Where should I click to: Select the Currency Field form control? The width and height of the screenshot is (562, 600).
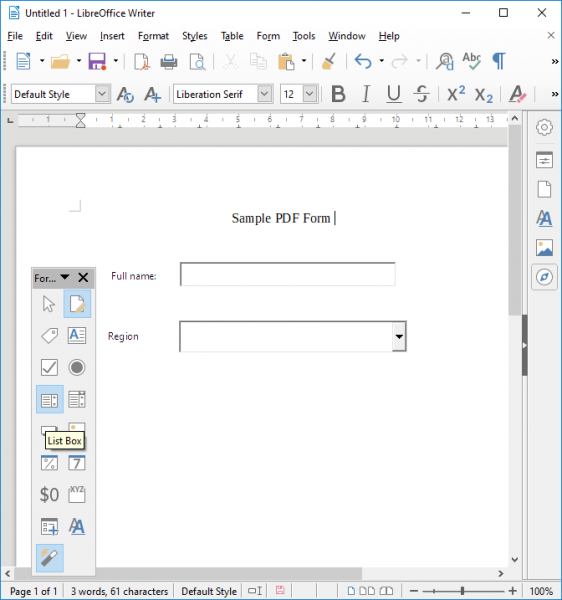49,494
